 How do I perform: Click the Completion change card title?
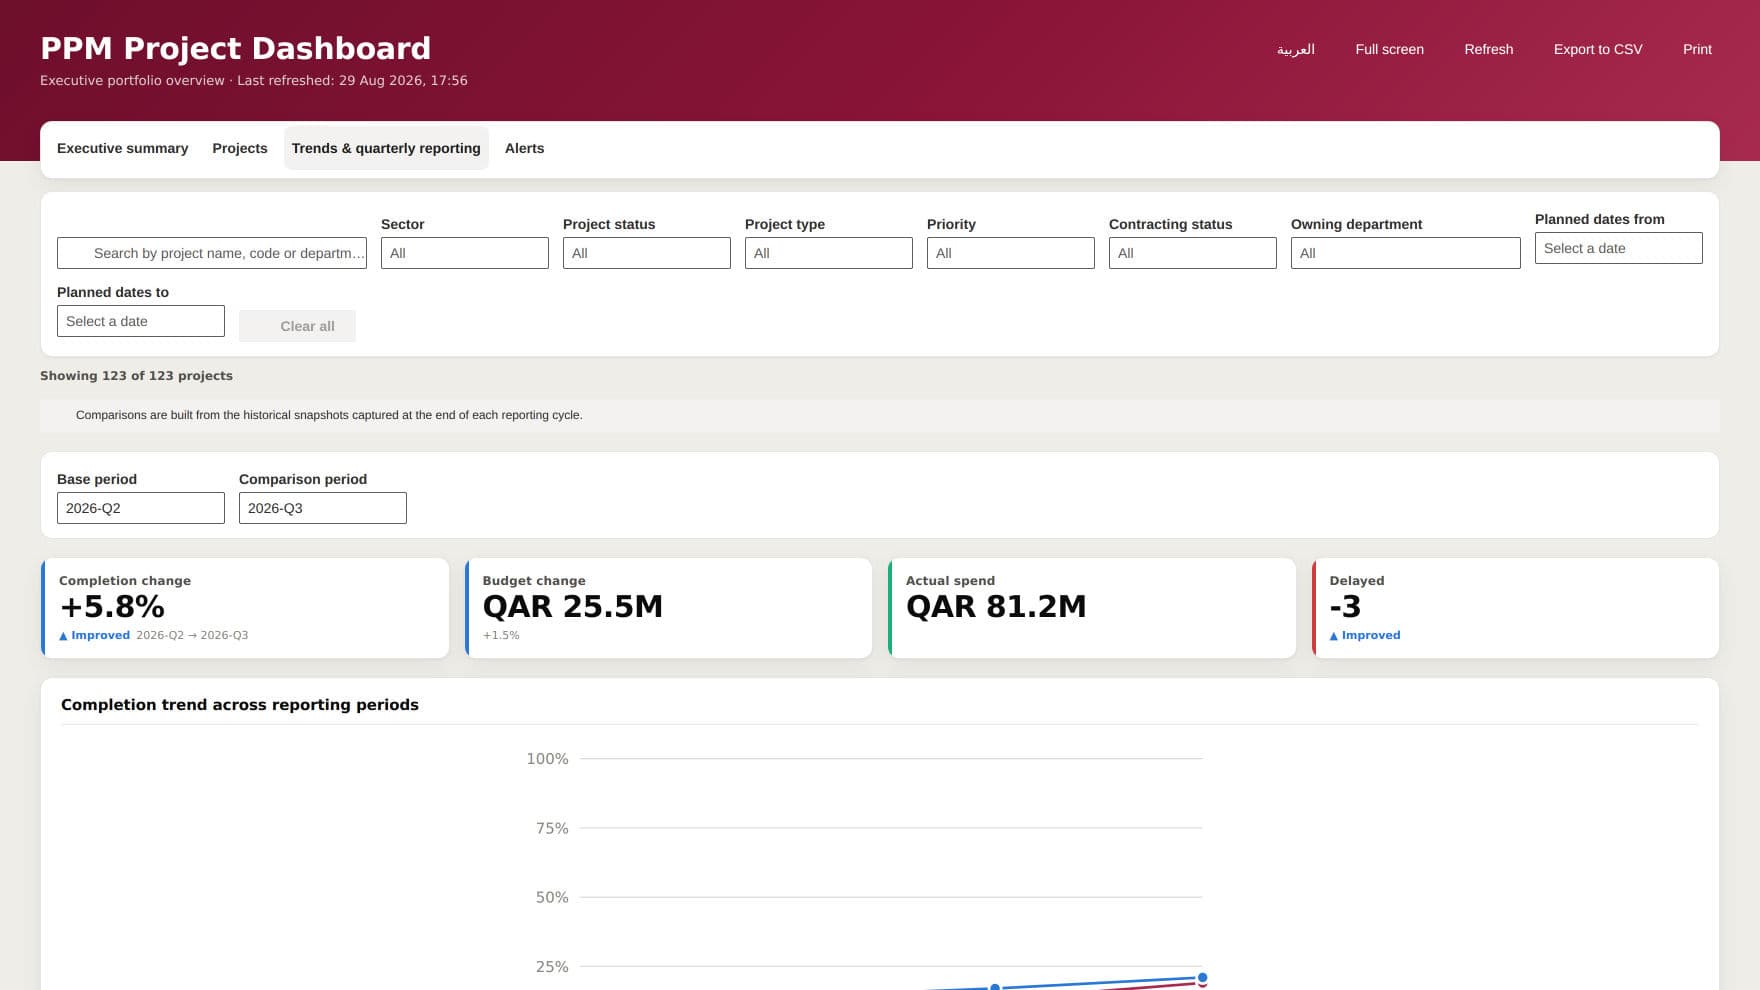125,581
